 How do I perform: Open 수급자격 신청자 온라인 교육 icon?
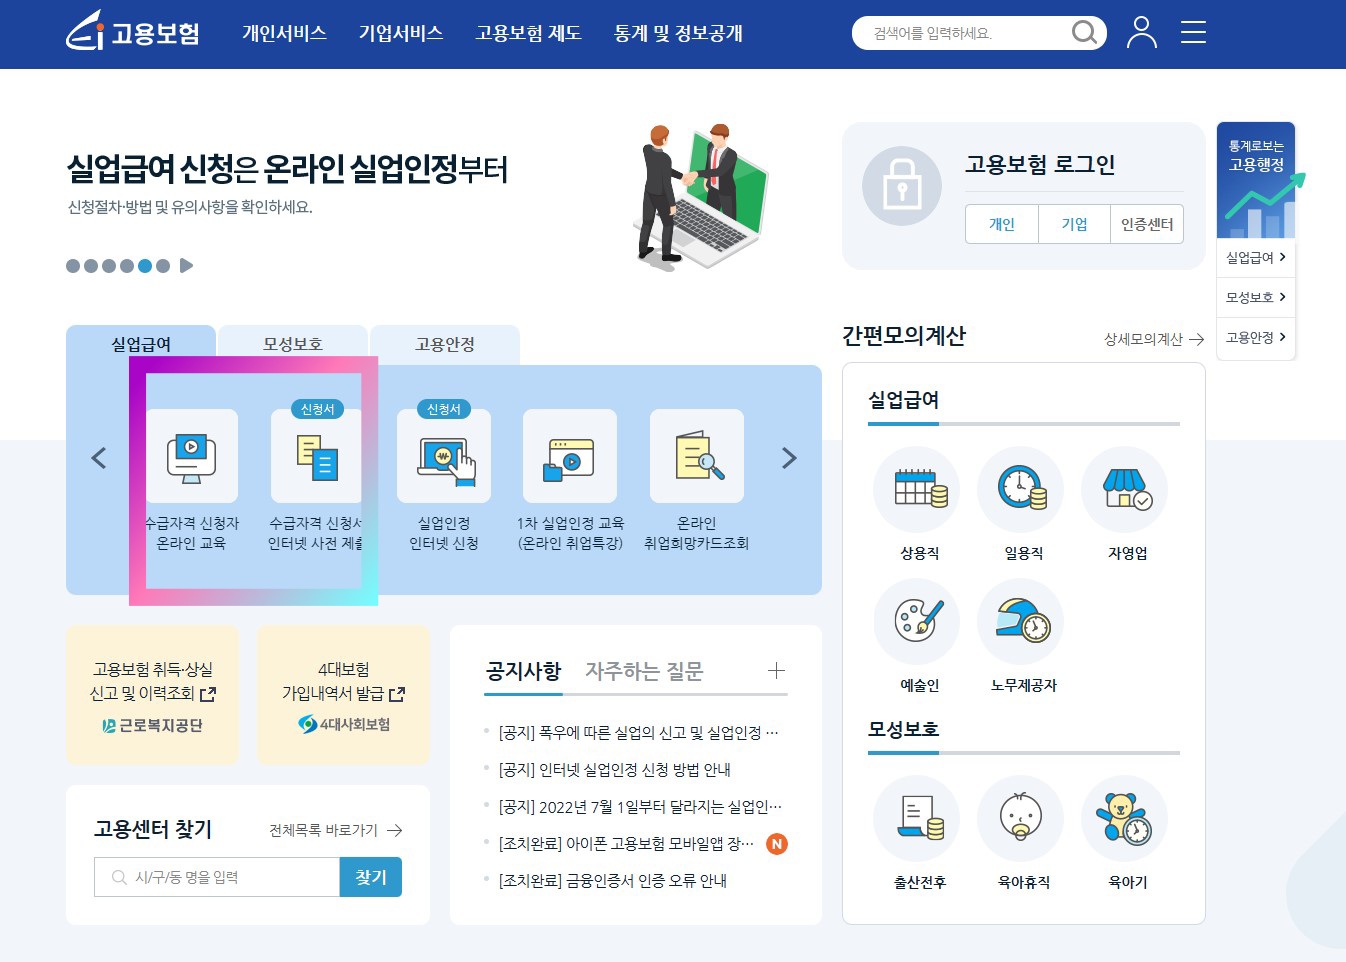(191, 456)
